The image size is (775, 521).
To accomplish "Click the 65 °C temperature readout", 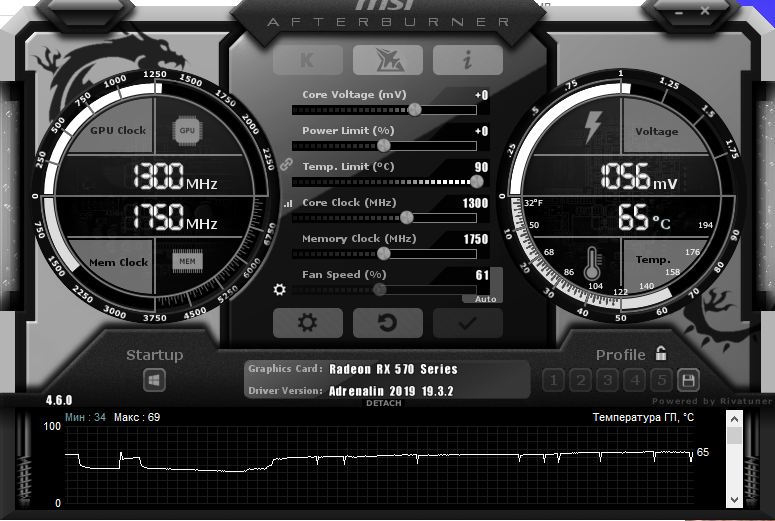I will point(644,217).
